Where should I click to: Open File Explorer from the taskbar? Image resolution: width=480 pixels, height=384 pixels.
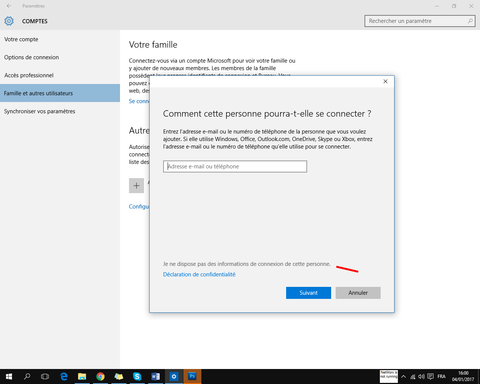click(x=82, y=376)
